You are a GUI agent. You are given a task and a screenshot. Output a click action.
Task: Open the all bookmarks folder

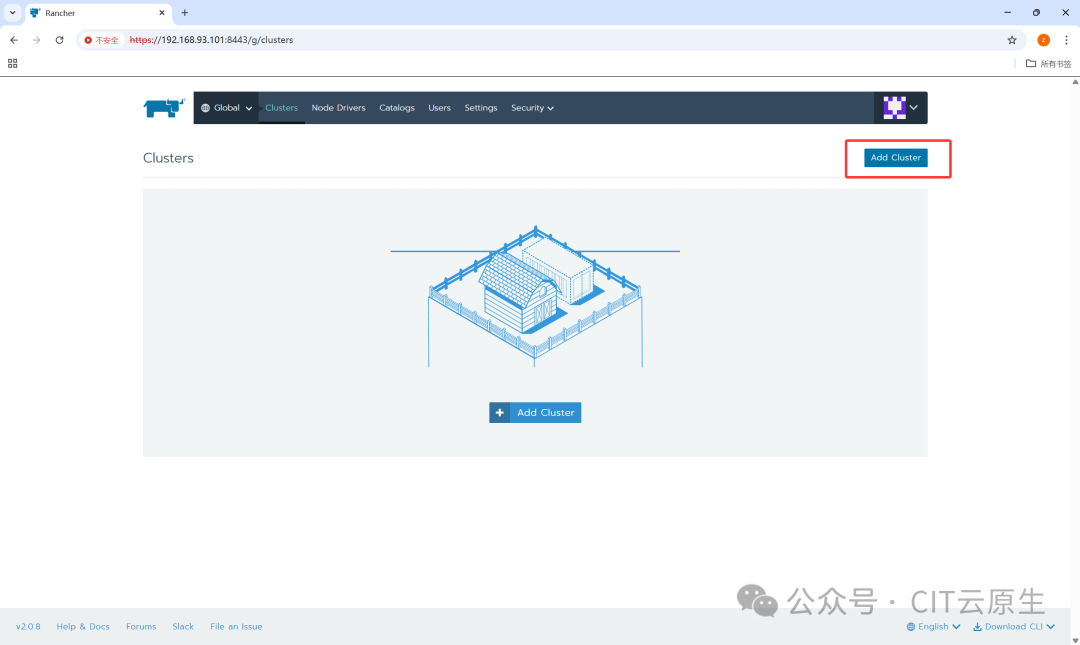click(x=1048, y=63)
